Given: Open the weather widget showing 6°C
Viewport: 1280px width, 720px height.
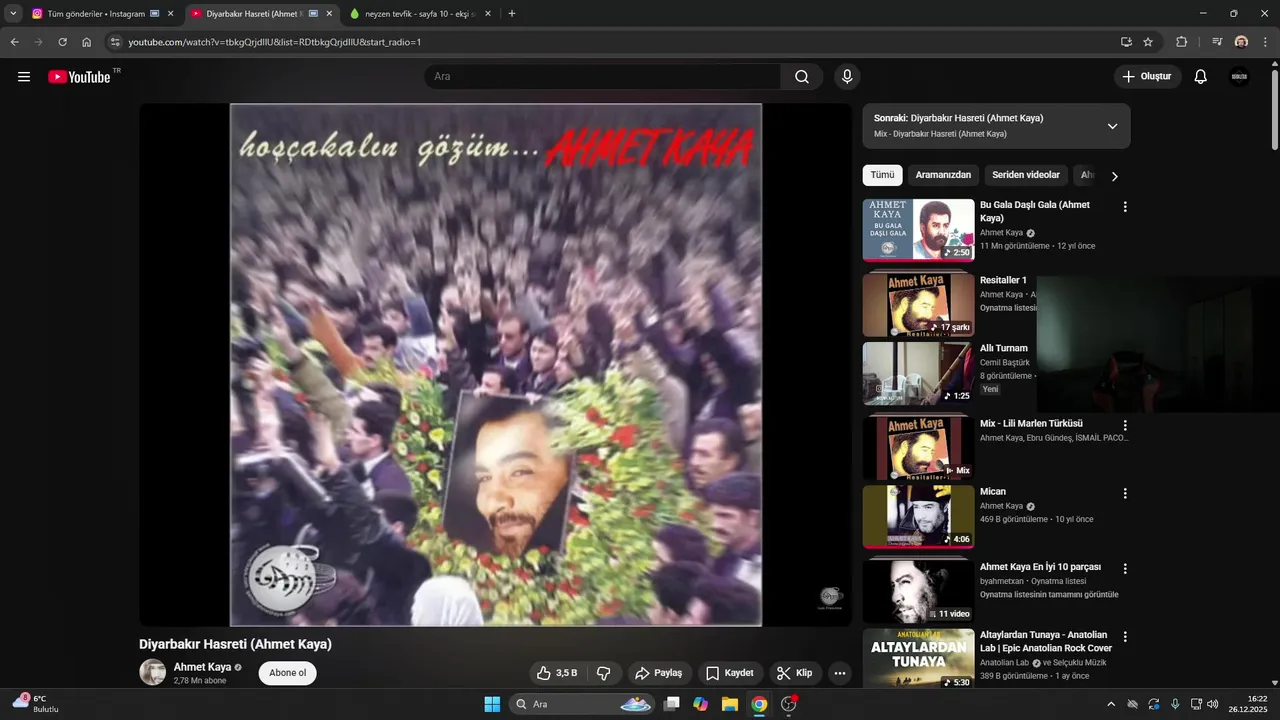Looking at the screenshot, I should [x=36, y=703].
